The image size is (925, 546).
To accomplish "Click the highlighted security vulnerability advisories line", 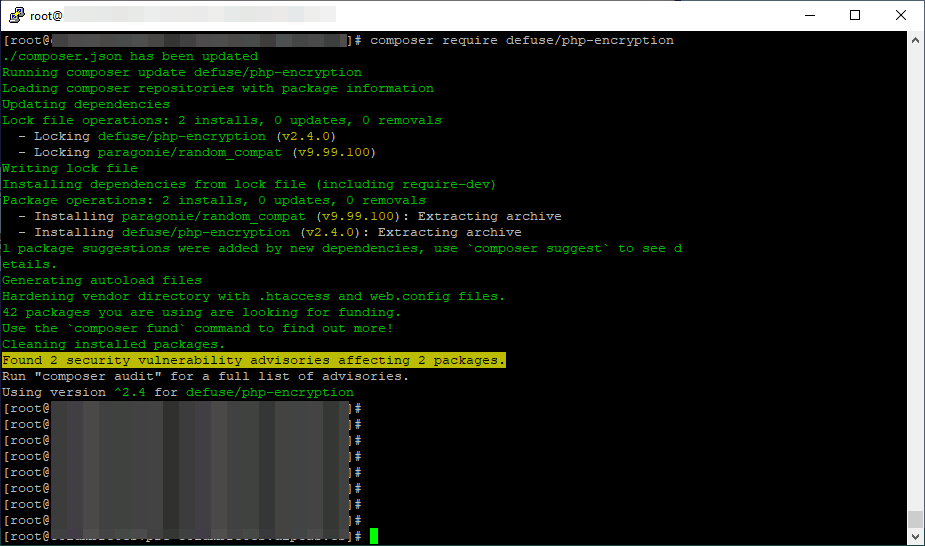I will pyautogui.click(x=254, y=360).
